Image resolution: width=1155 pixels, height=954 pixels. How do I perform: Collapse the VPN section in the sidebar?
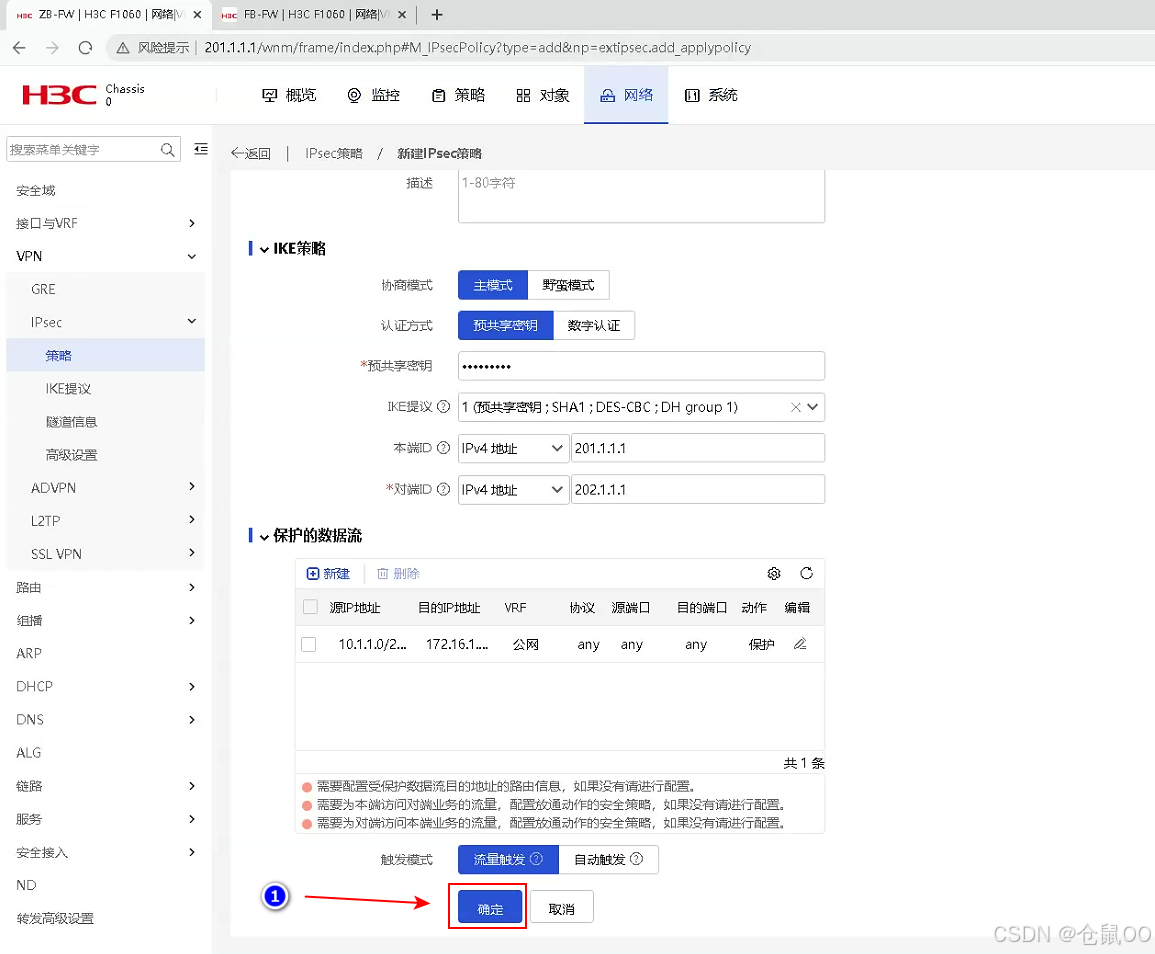(x=191, y=256)
